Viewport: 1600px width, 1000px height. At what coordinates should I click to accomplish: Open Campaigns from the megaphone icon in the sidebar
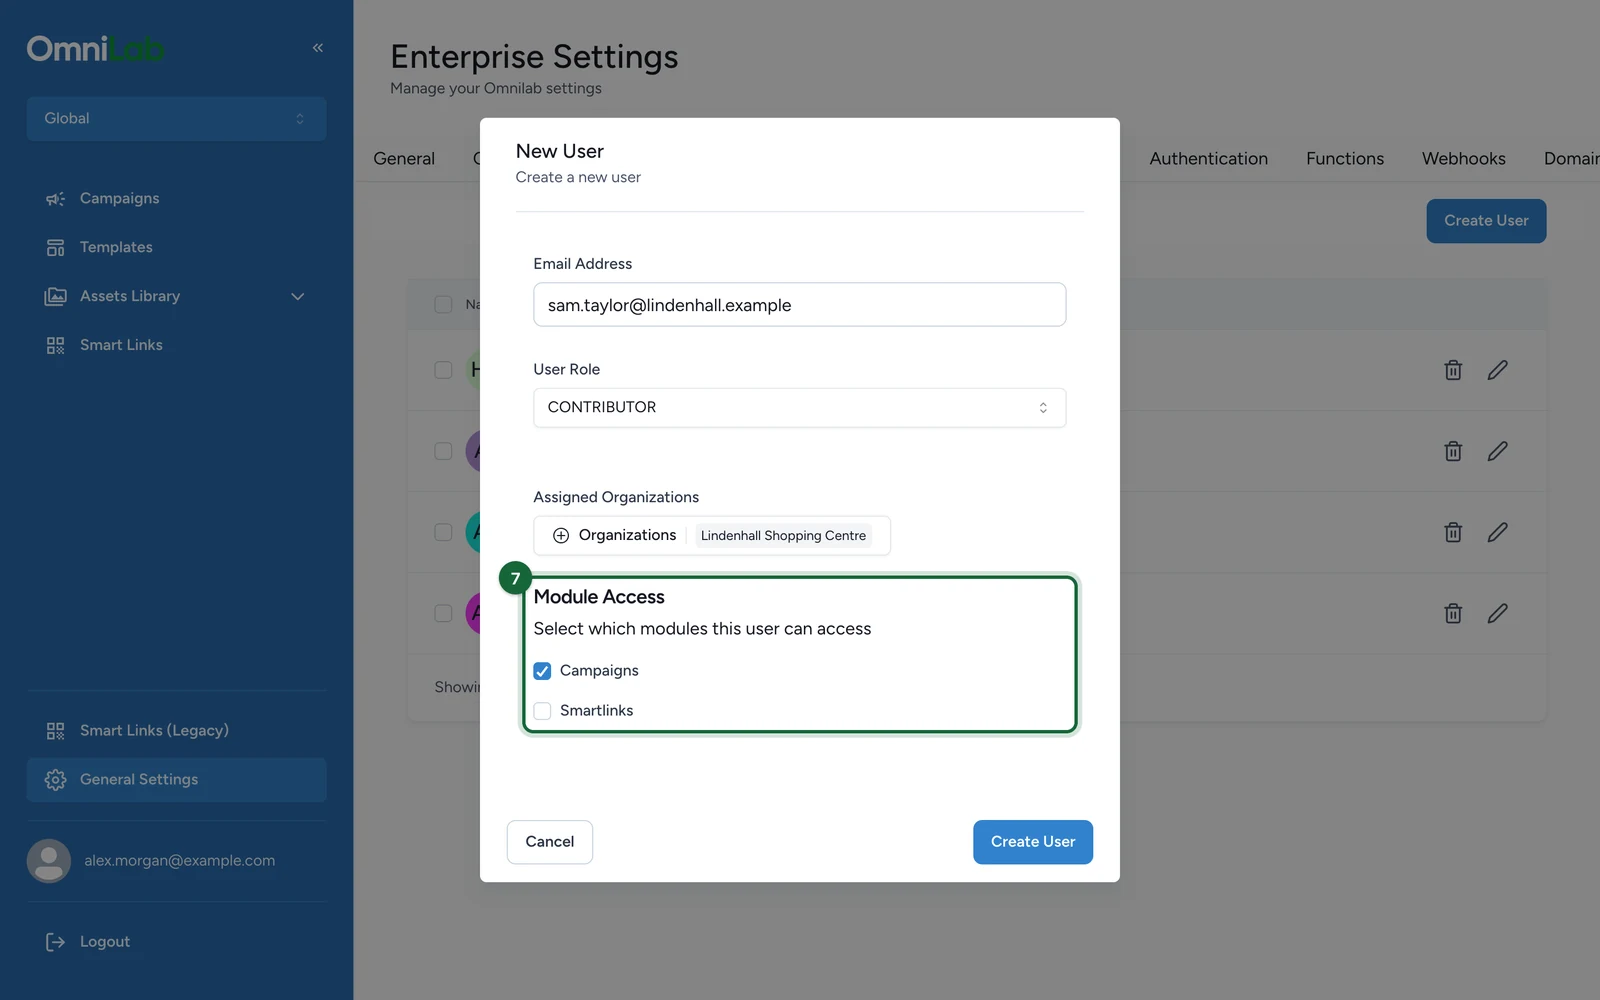(x=55, y=199)
